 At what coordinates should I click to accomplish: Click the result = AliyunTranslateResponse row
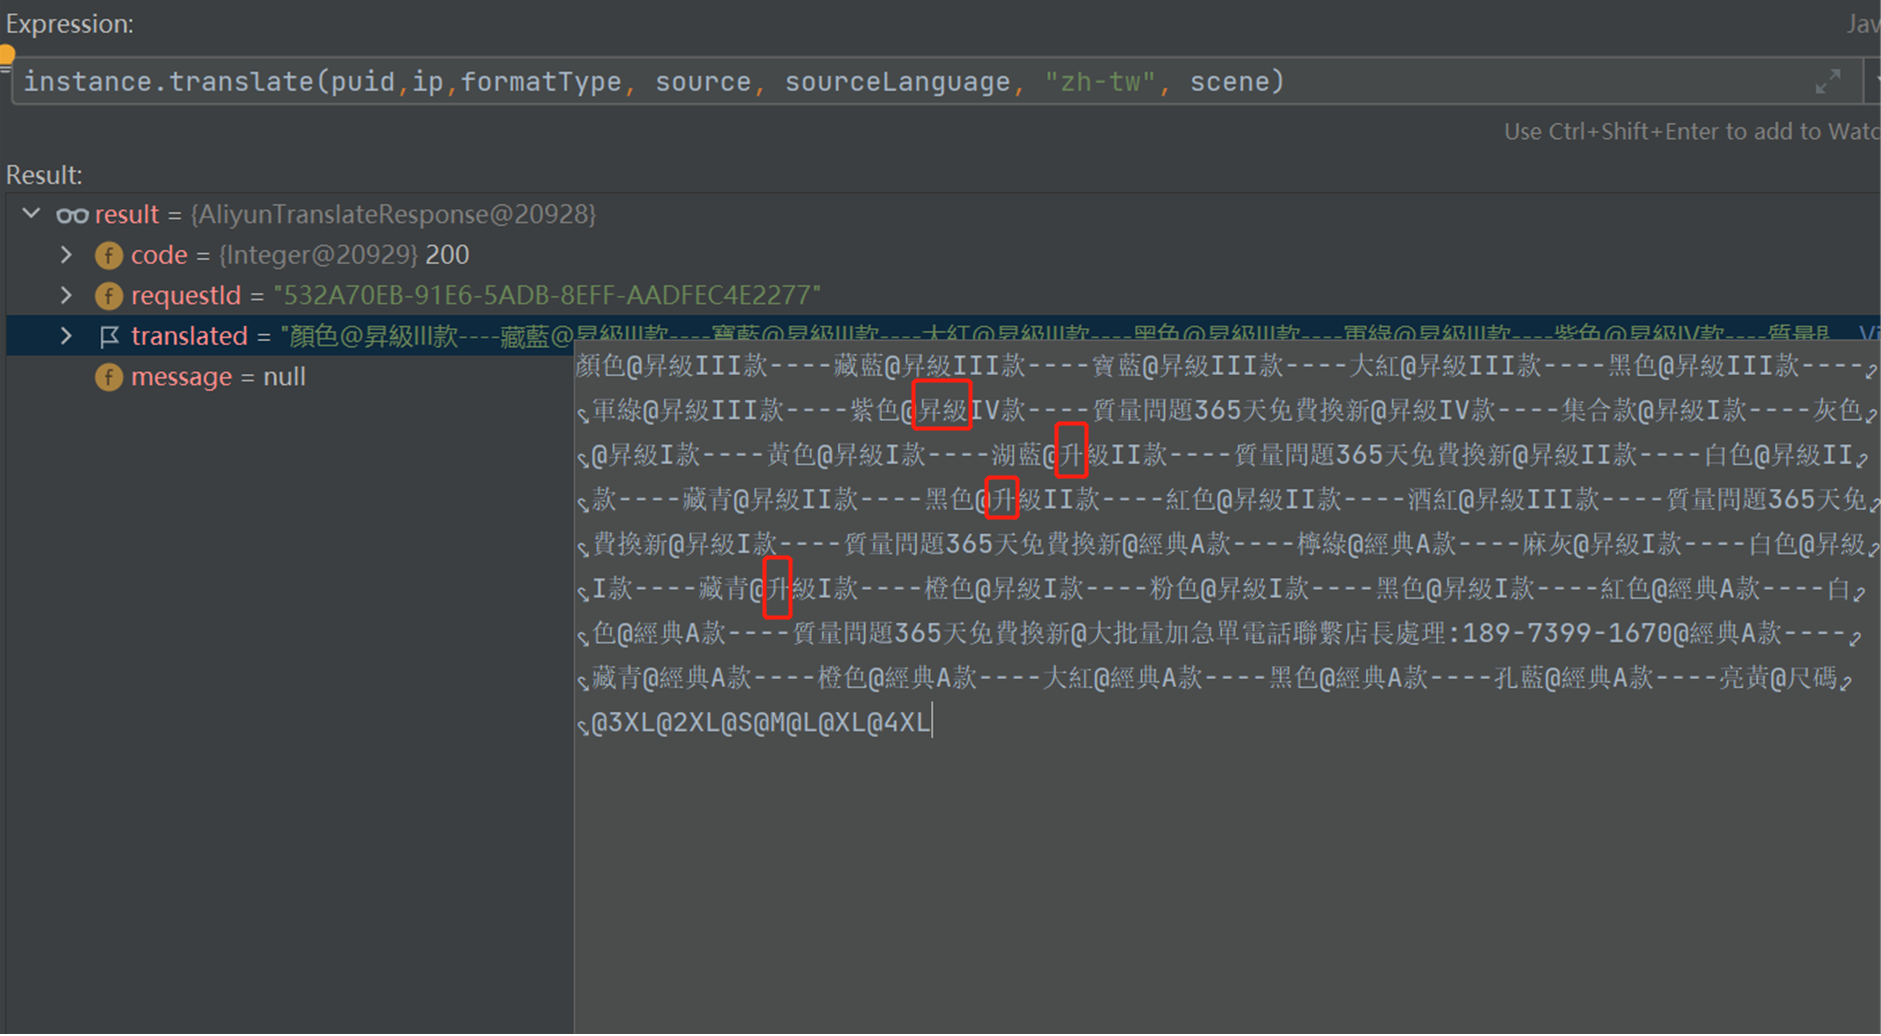(345, 214)
